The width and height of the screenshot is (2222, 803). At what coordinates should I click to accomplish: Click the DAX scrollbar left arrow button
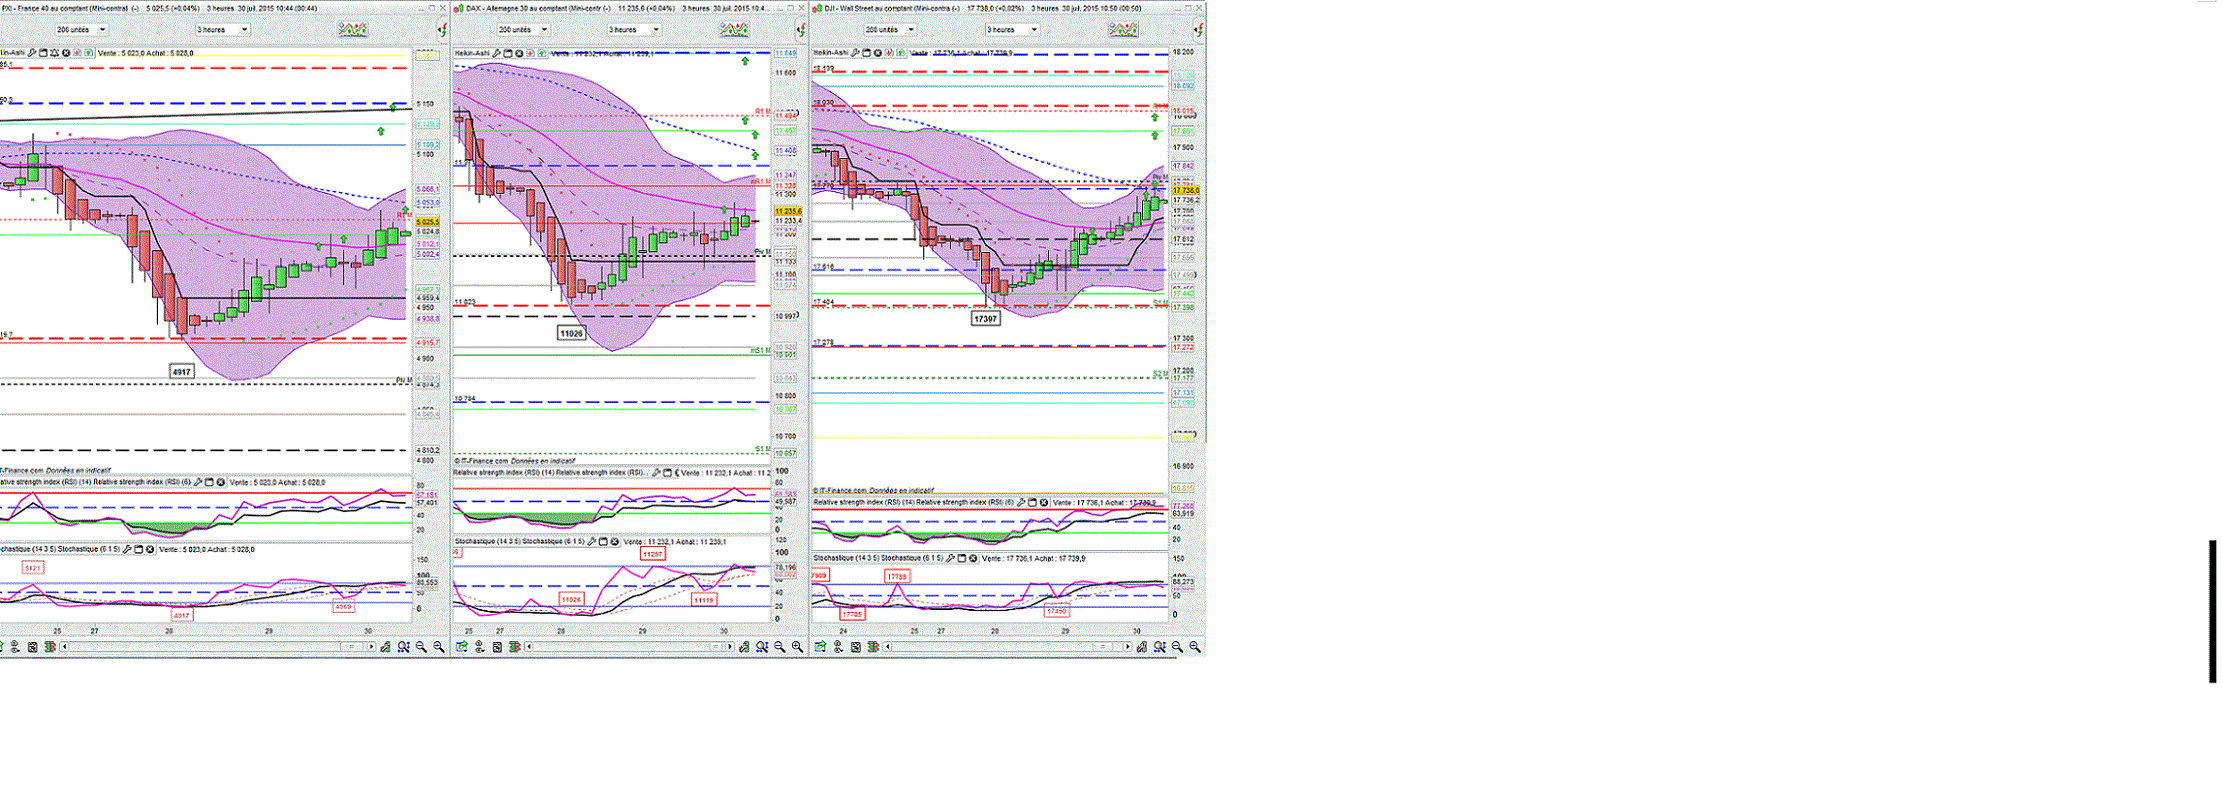528,647
